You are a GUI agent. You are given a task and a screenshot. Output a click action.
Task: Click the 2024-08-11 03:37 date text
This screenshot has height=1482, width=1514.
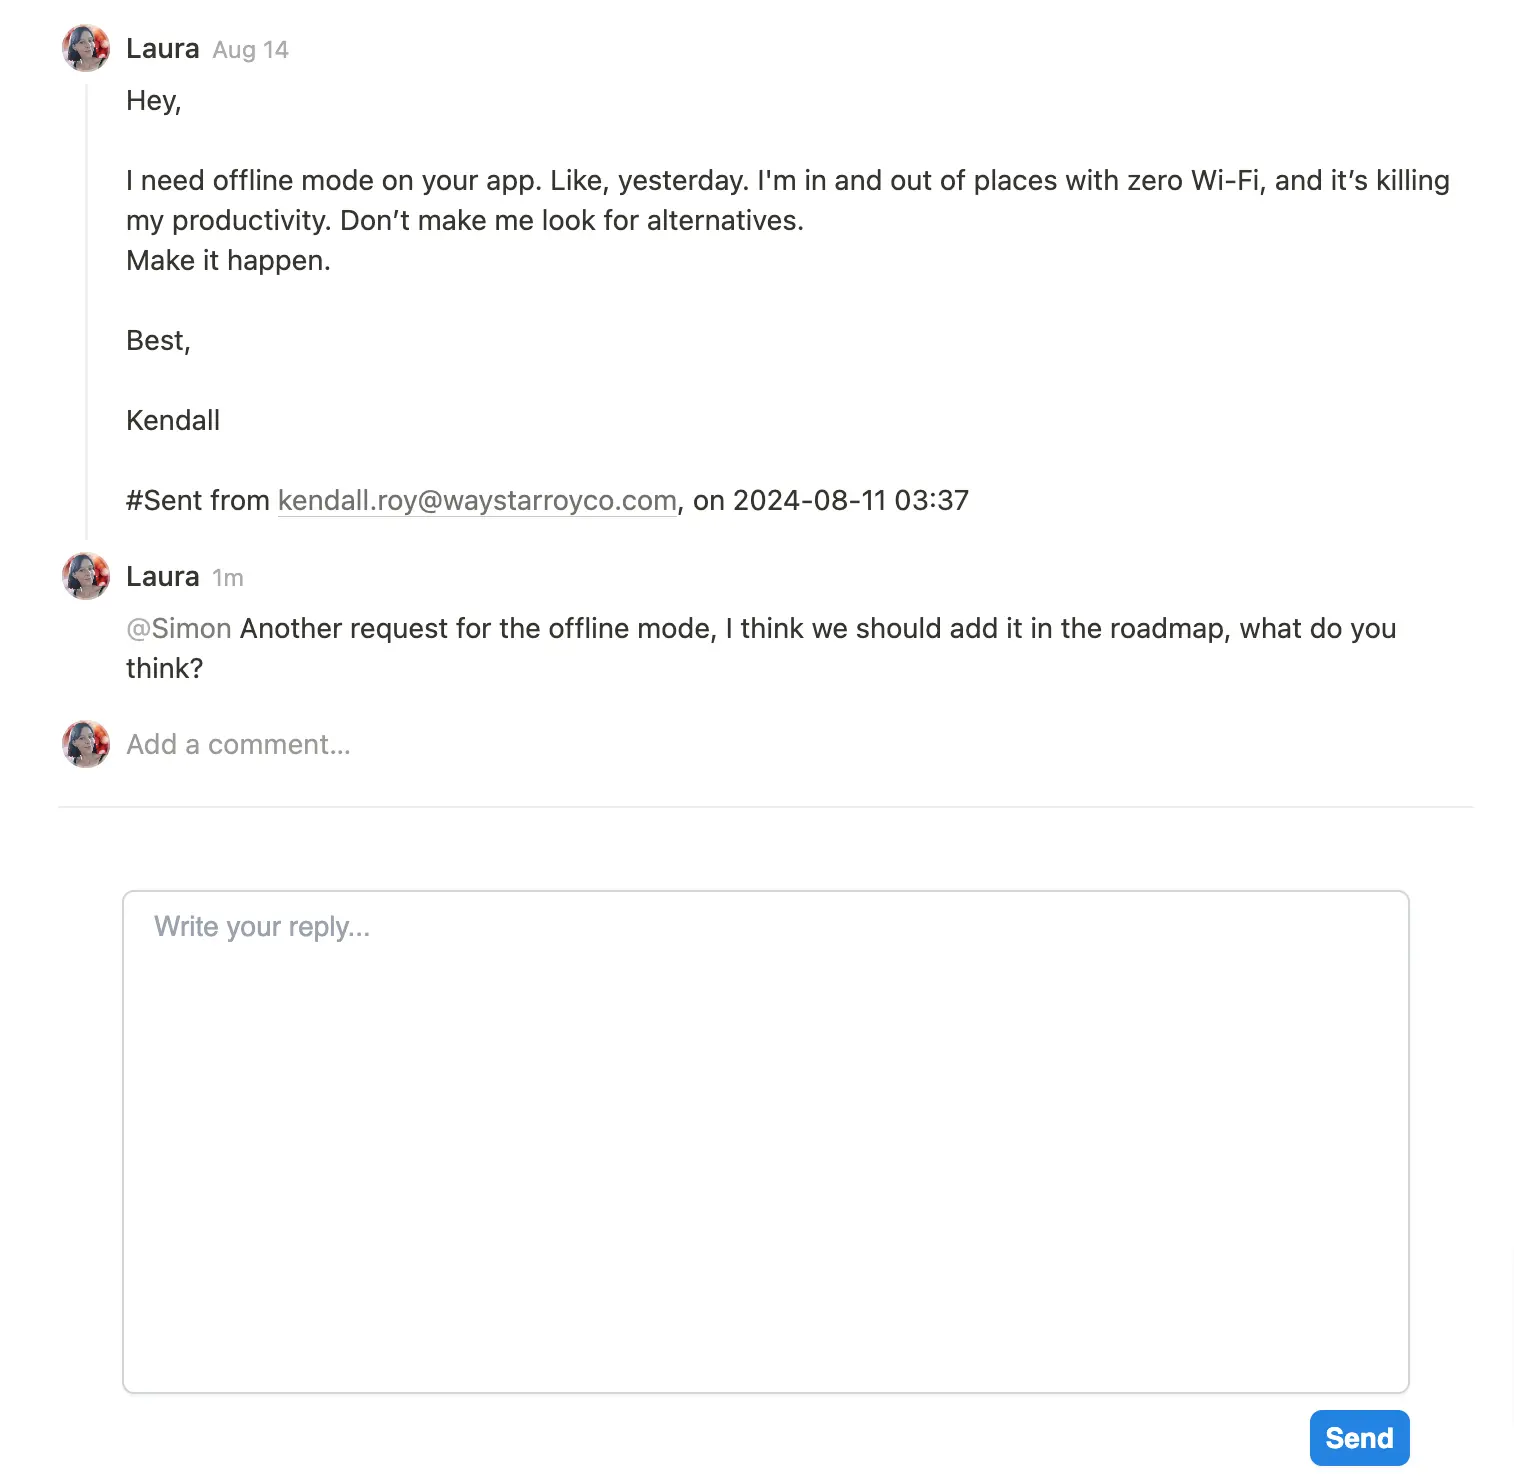[850, 500]
